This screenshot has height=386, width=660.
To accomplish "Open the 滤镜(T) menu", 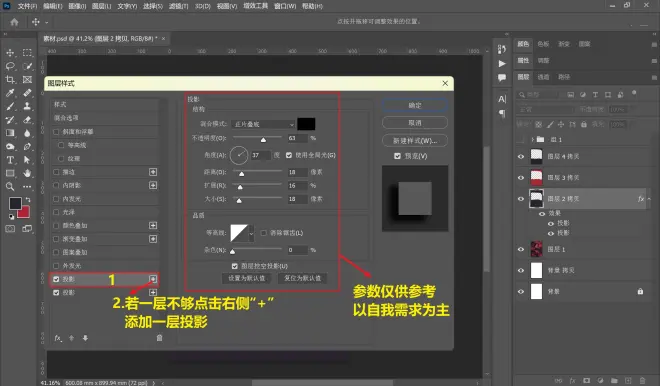I will [178, 6].
